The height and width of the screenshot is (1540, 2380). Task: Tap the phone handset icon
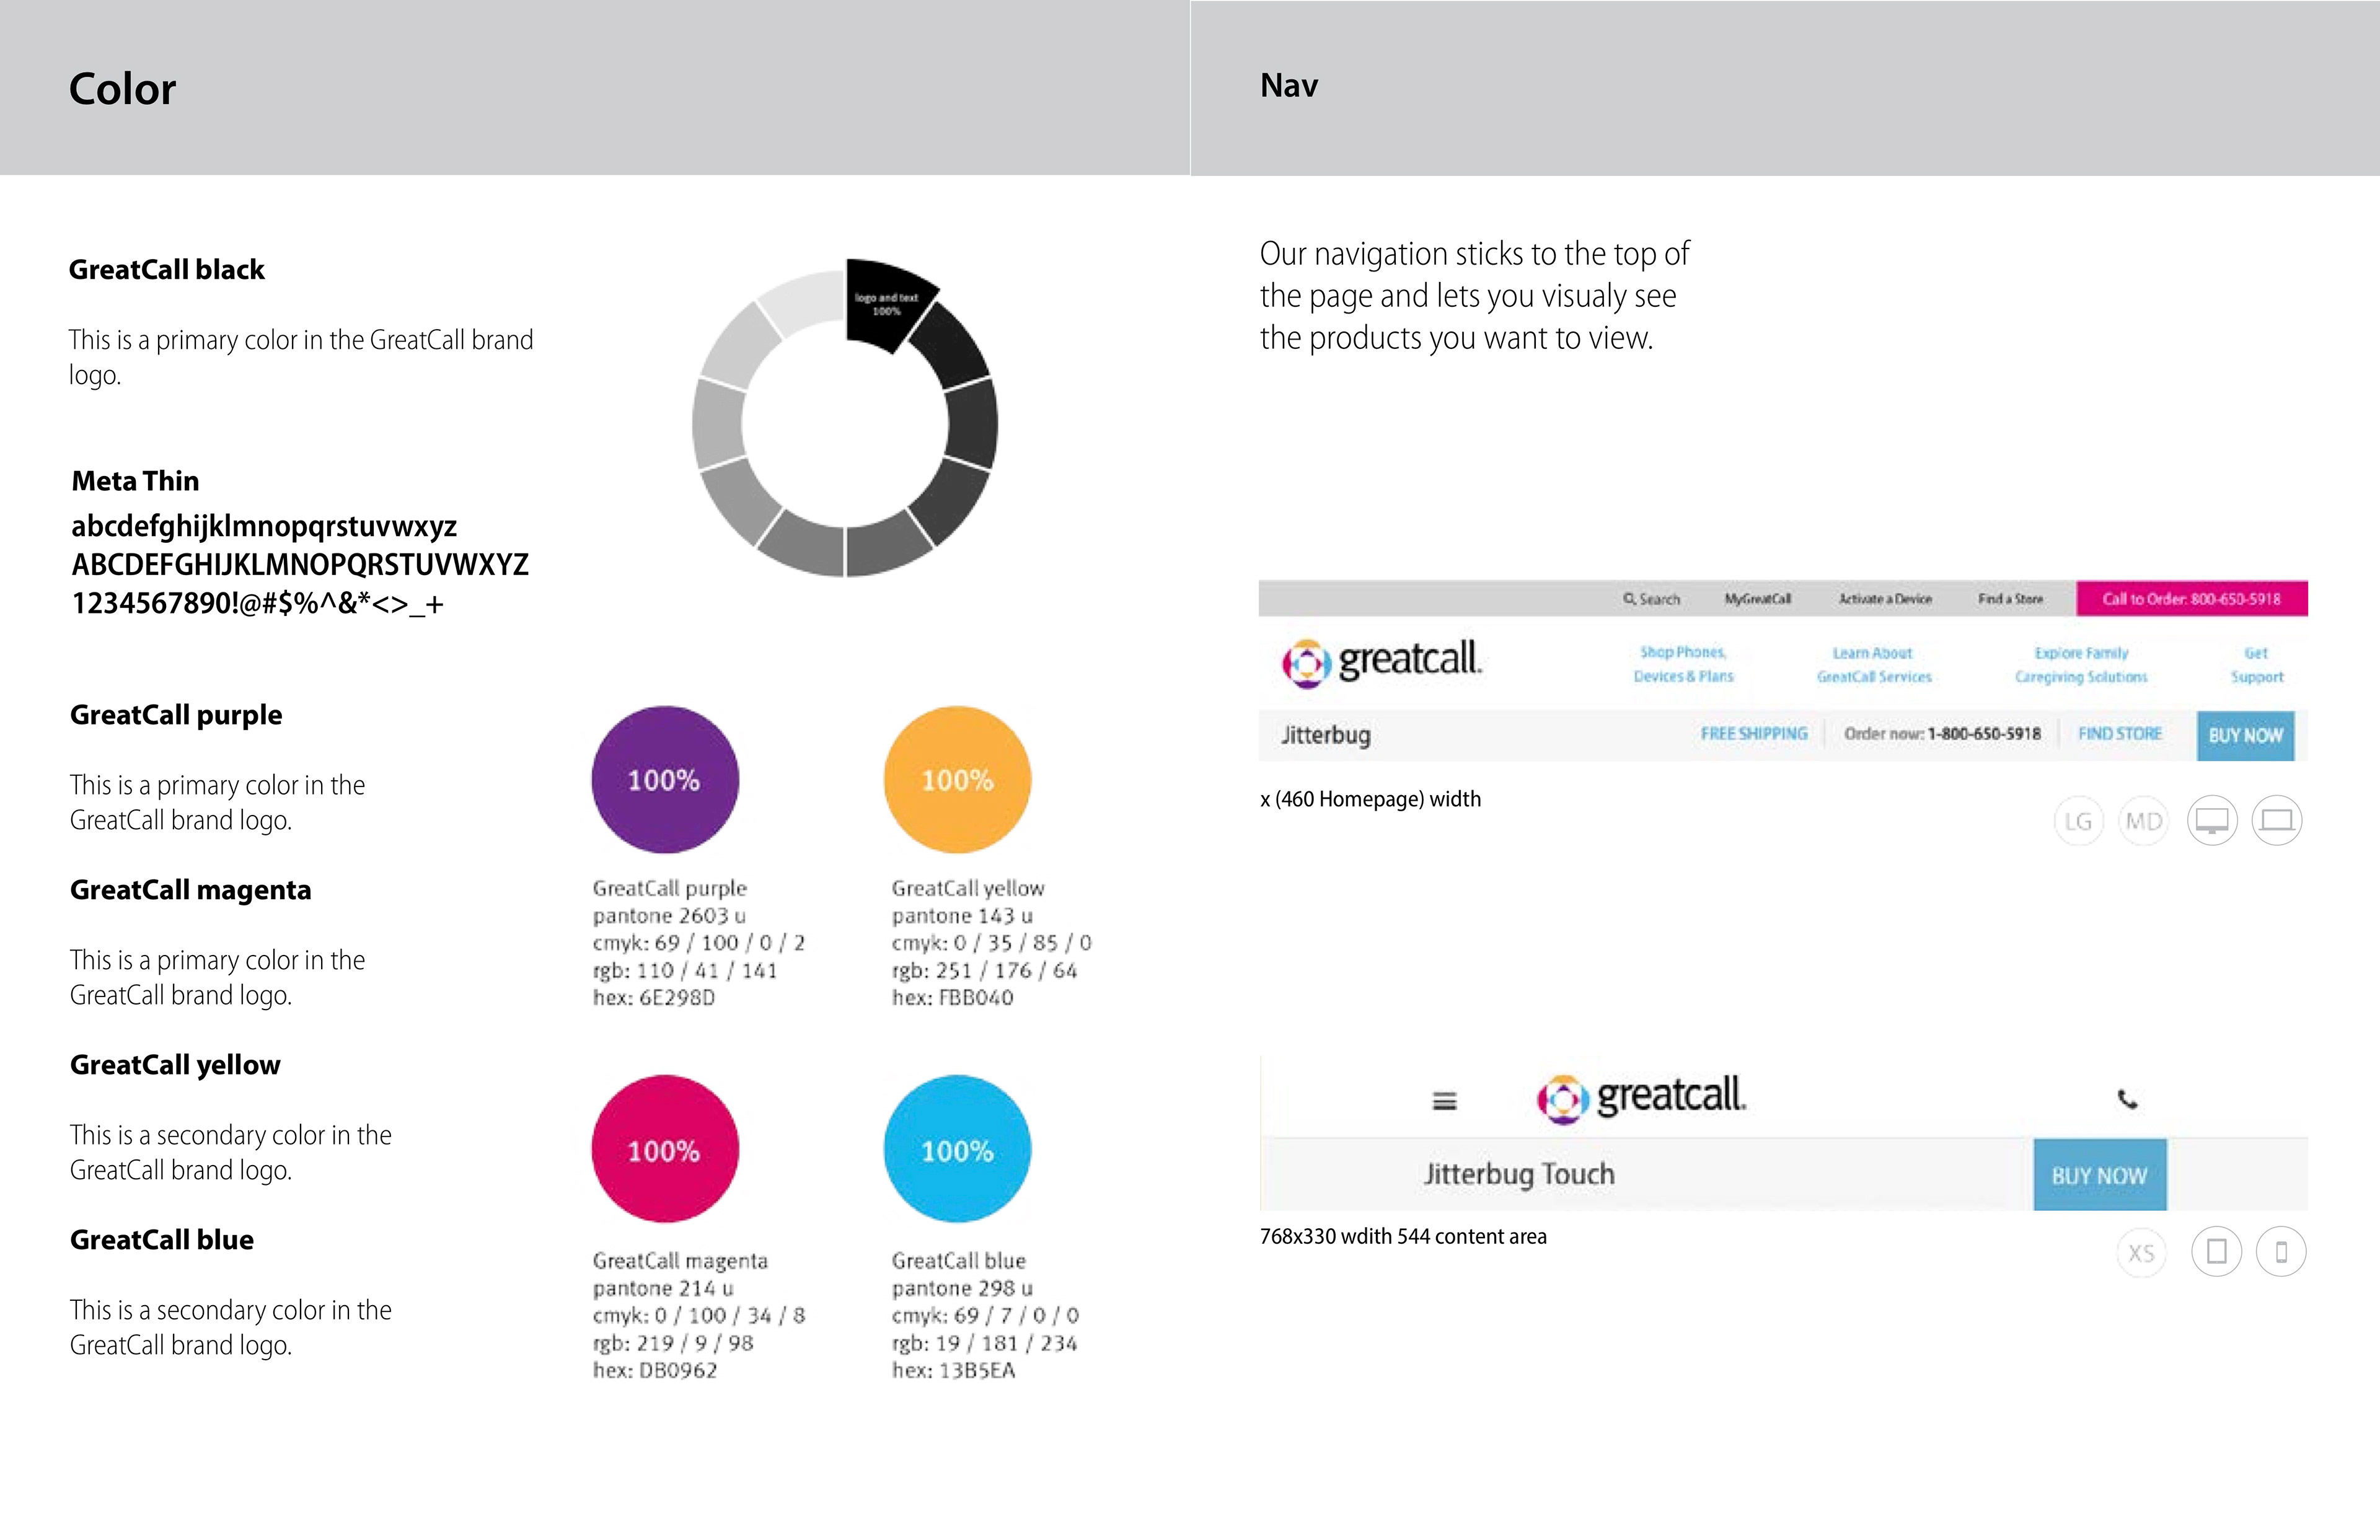click(2127, 1100)
